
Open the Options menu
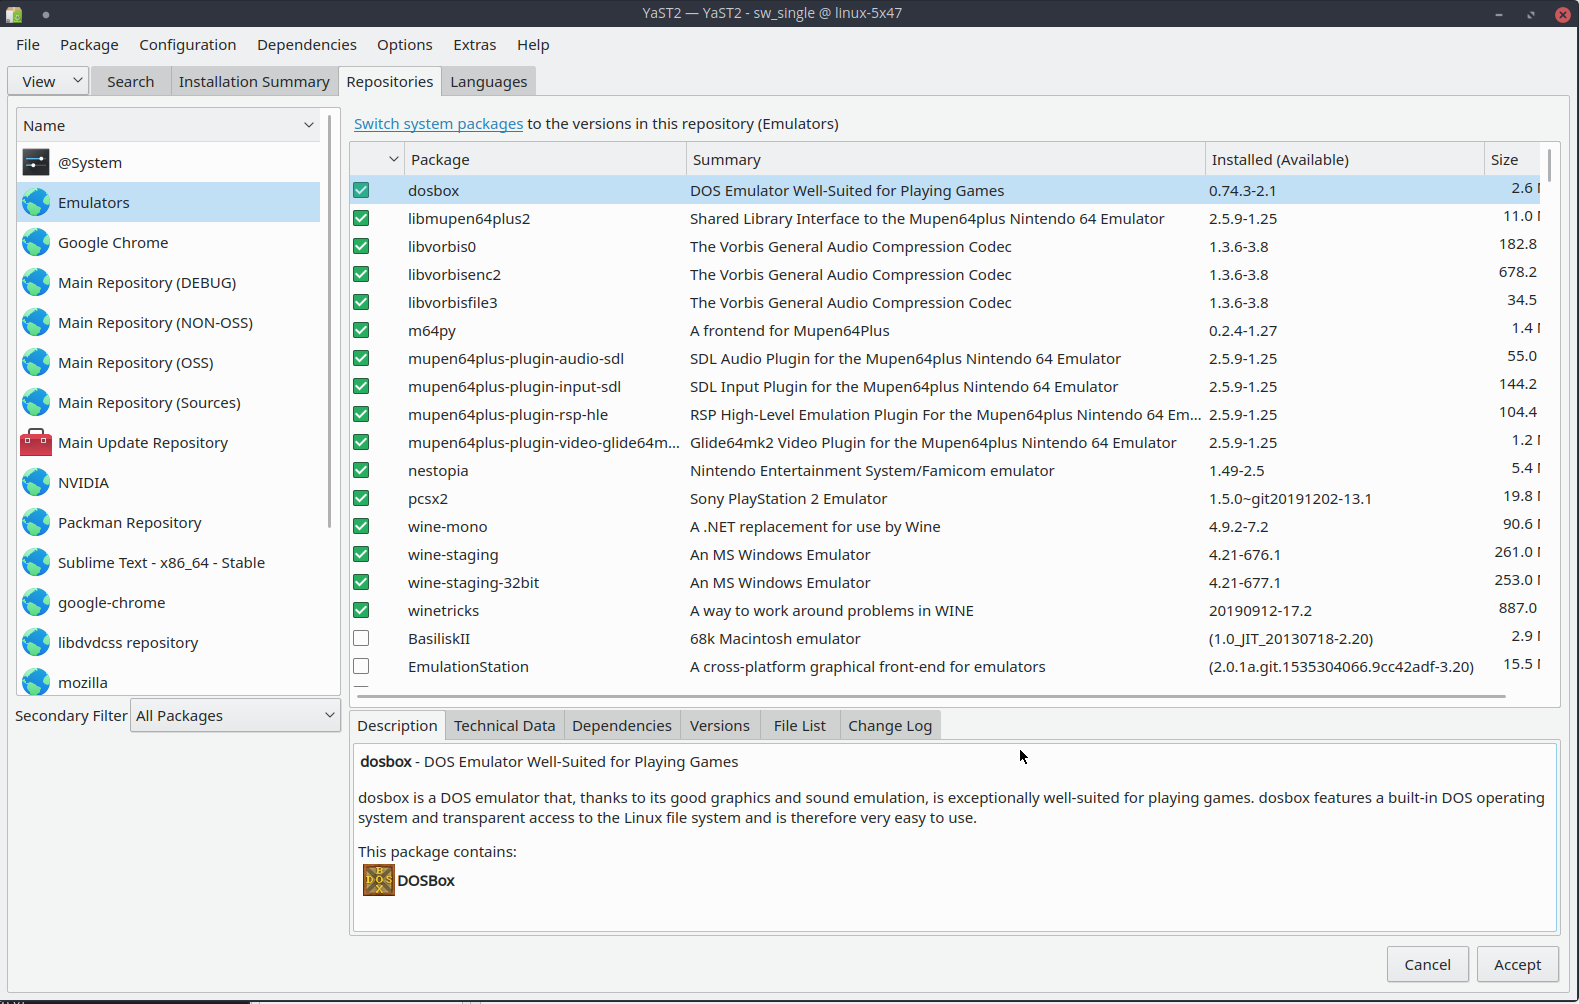coord(405,45)
